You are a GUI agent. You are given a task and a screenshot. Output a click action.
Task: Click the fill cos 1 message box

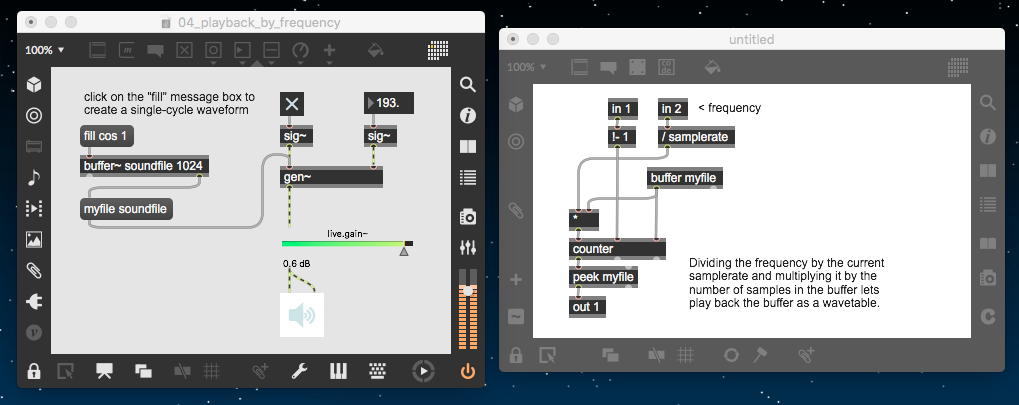[107, 137]
